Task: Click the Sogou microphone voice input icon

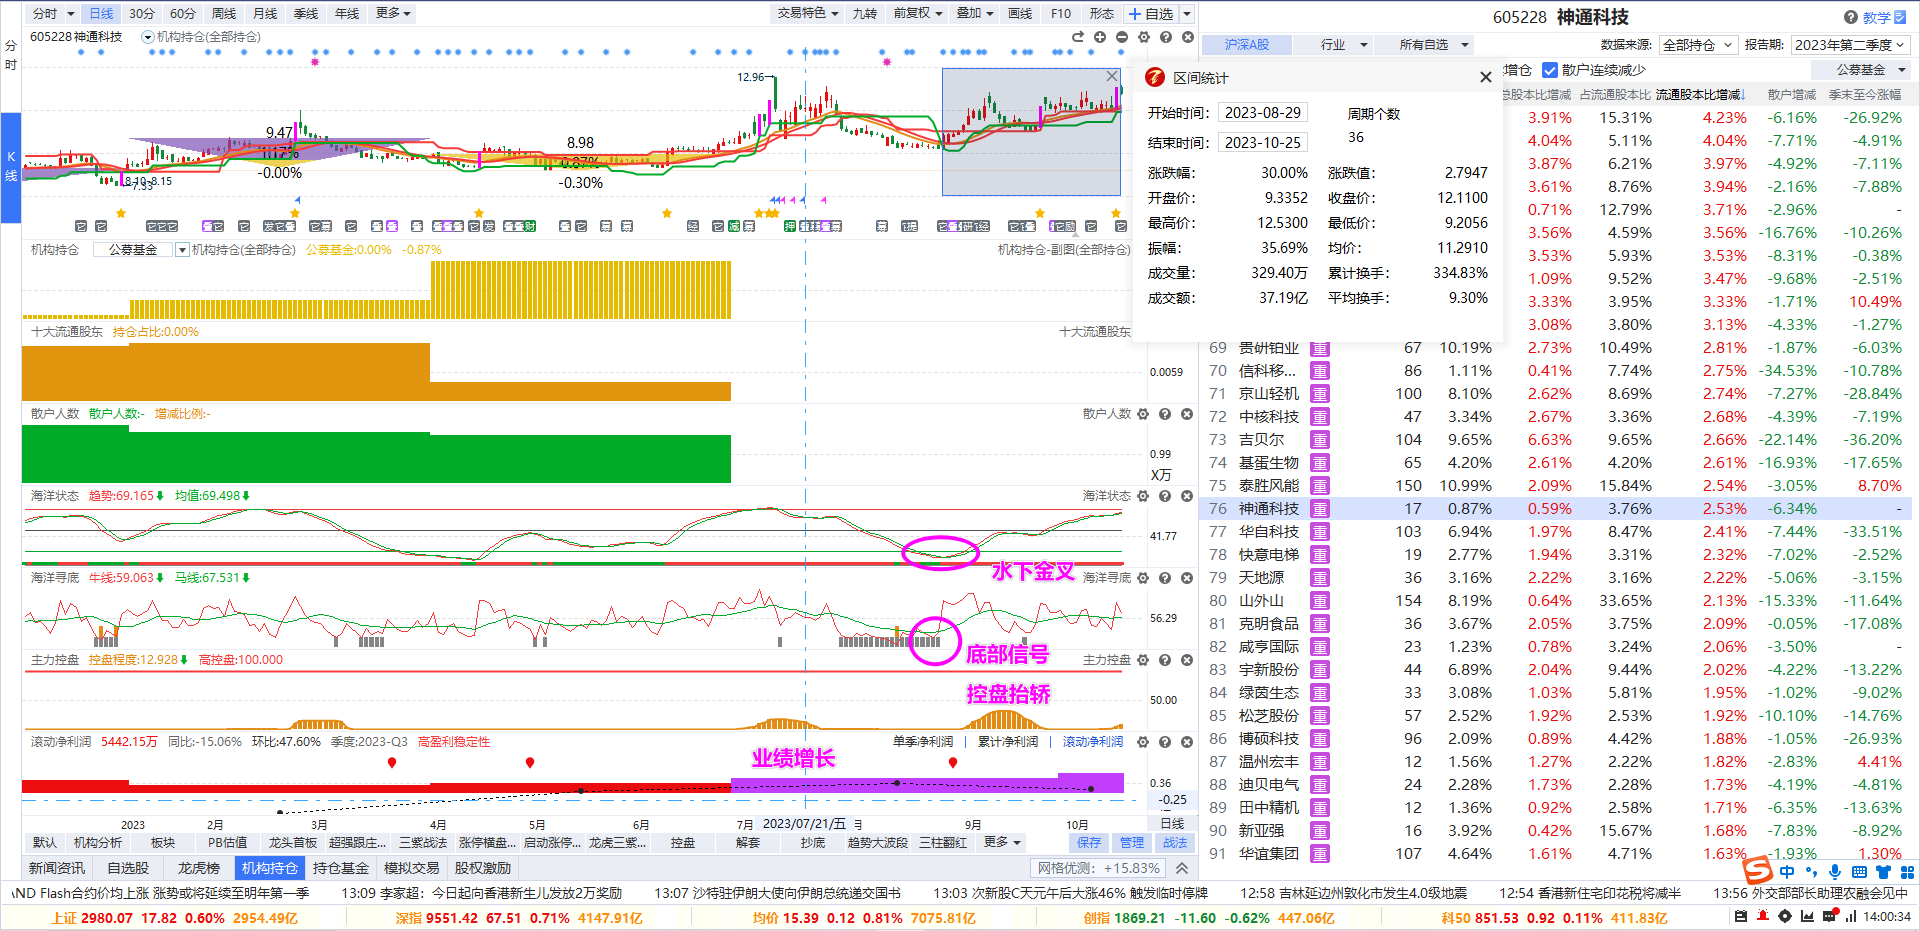Action: tap(1835, 872)
